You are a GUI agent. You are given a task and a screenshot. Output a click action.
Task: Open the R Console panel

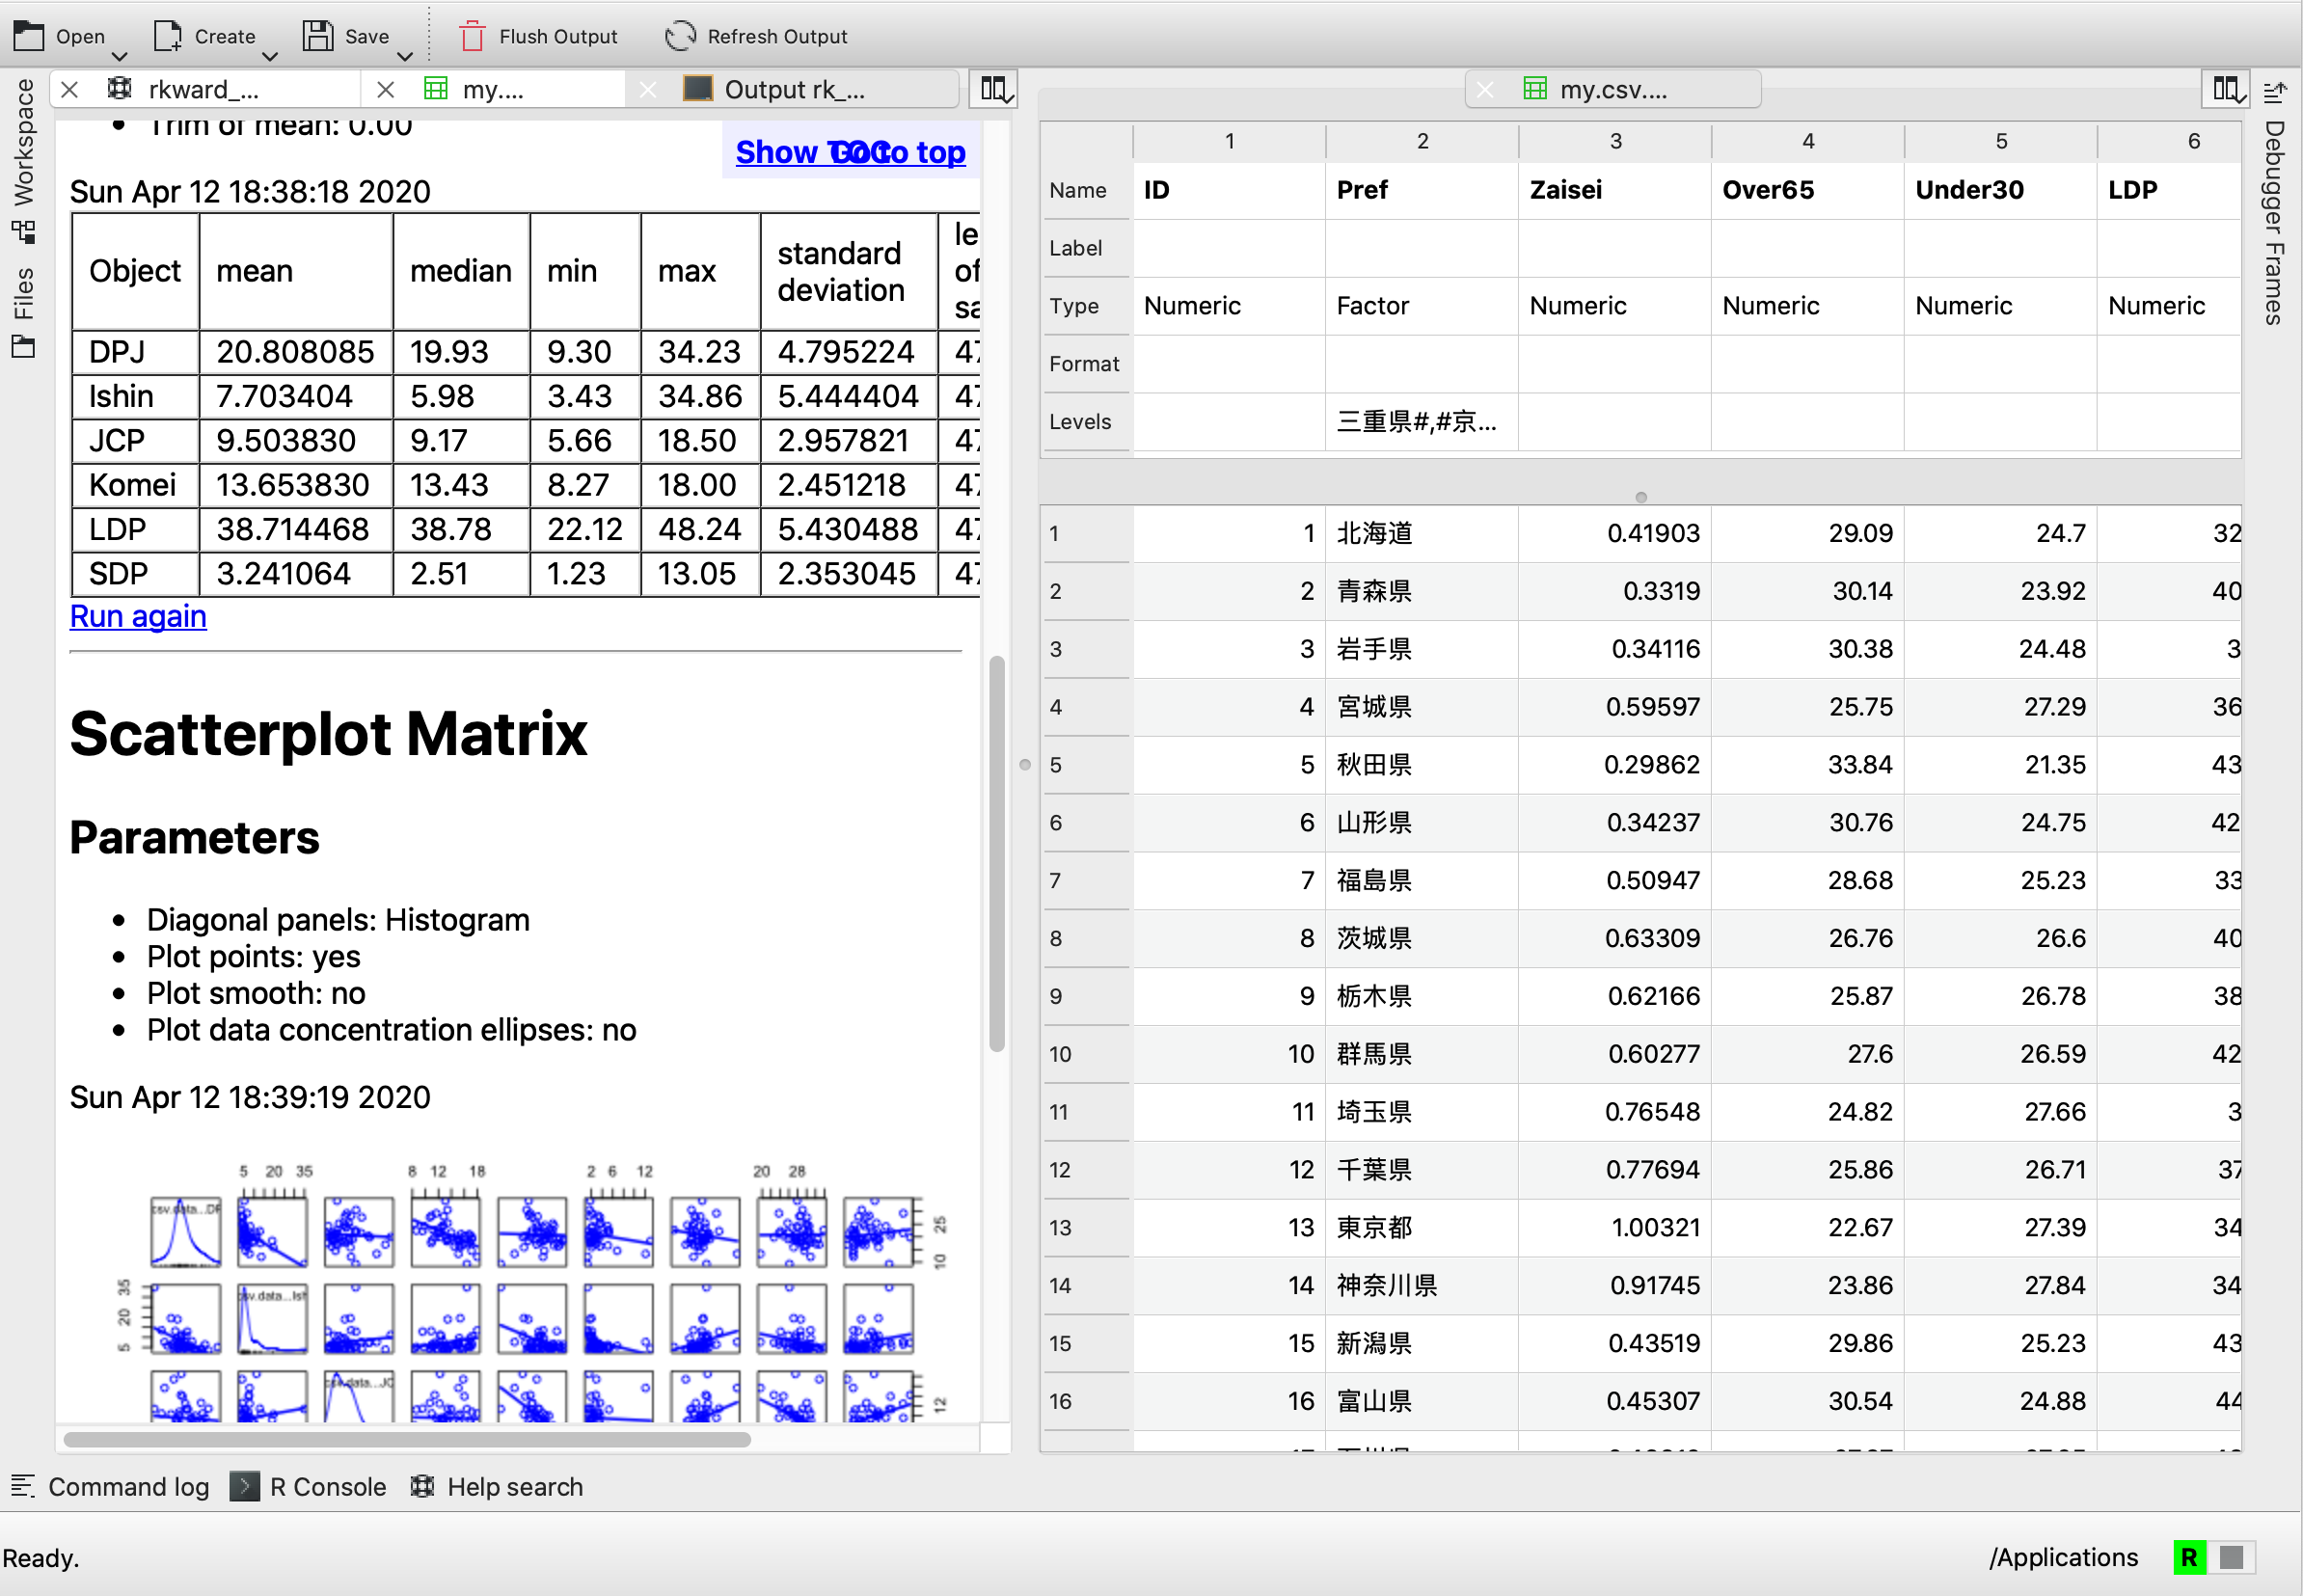pos(308,1486)
